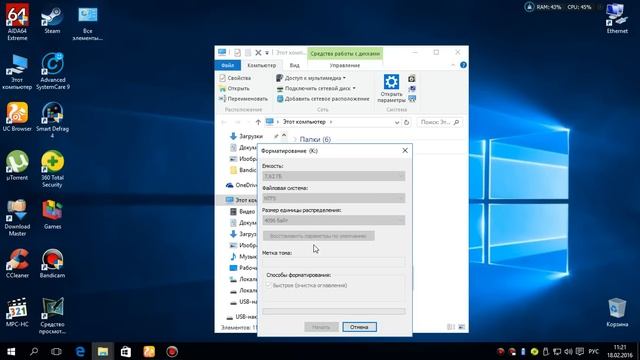The image size is (640, 360).
Task: Select 'OneDrive' in navigation pane
Action: pos(242,185)
